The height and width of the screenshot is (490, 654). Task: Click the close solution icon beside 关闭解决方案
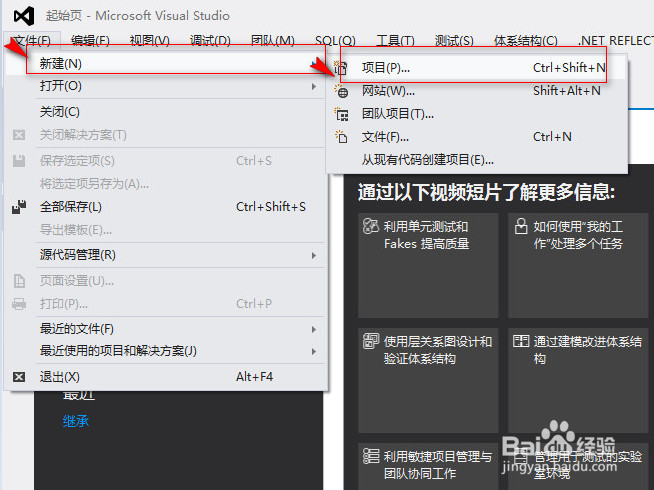click(19, 135)
